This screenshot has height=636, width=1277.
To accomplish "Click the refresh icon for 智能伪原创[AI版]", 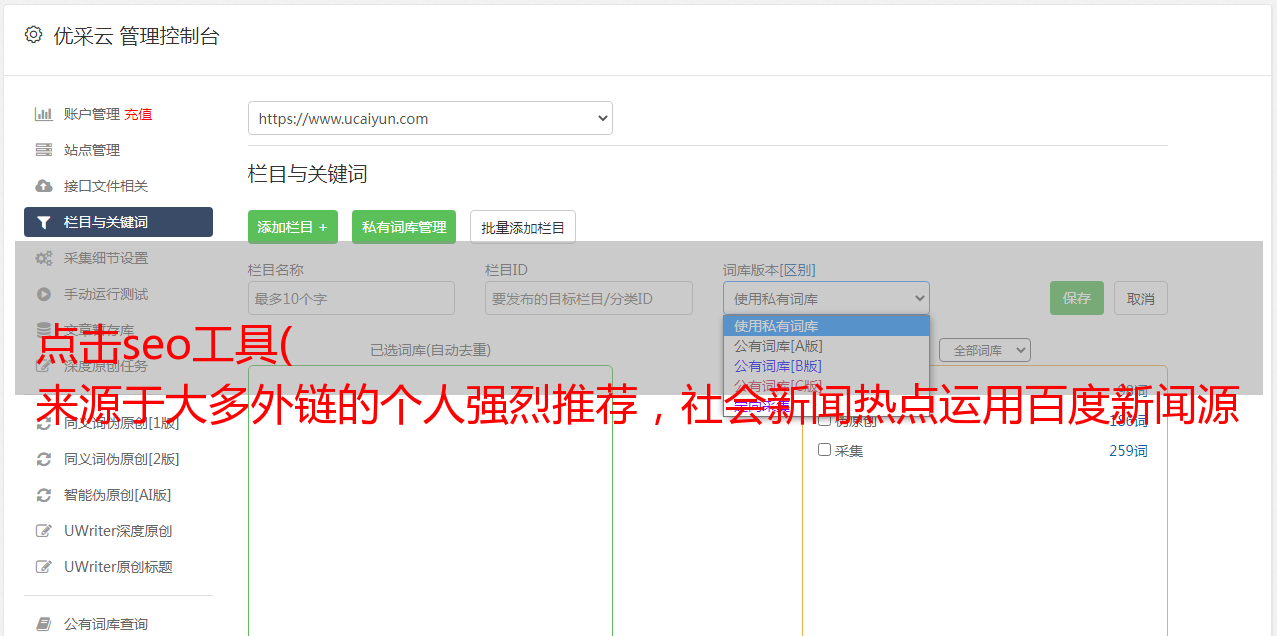I will tap(44, 495).
